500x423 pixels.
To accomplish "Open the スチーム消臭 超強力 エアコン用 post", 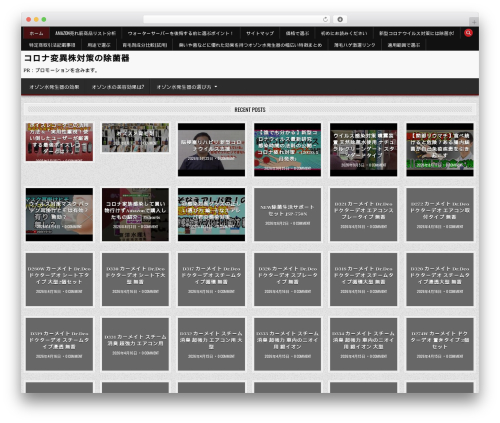I will [x=135, y=344].
